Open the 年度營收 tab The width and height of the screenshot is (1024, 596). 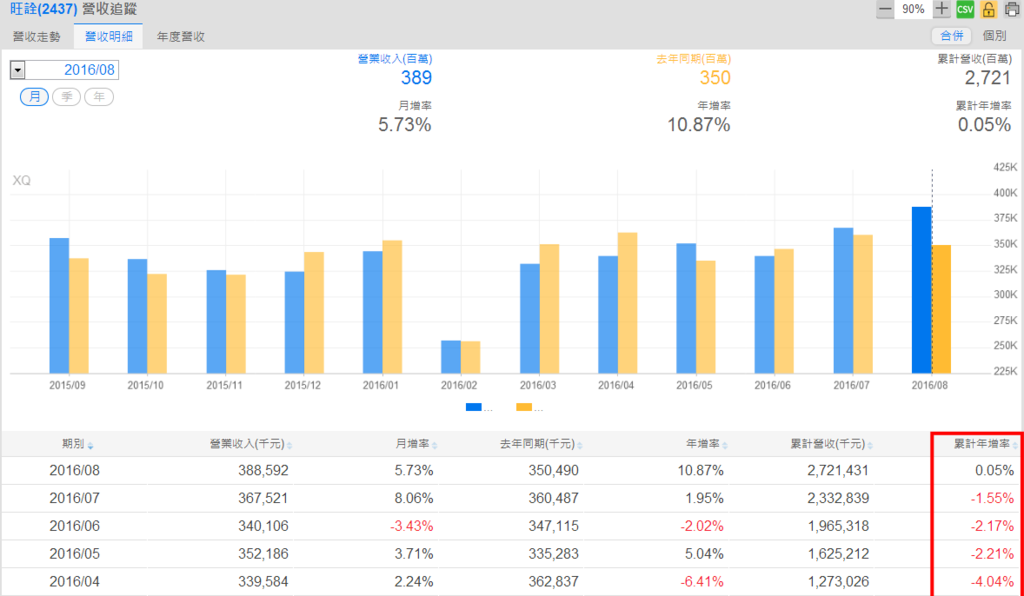click(181, 37)
